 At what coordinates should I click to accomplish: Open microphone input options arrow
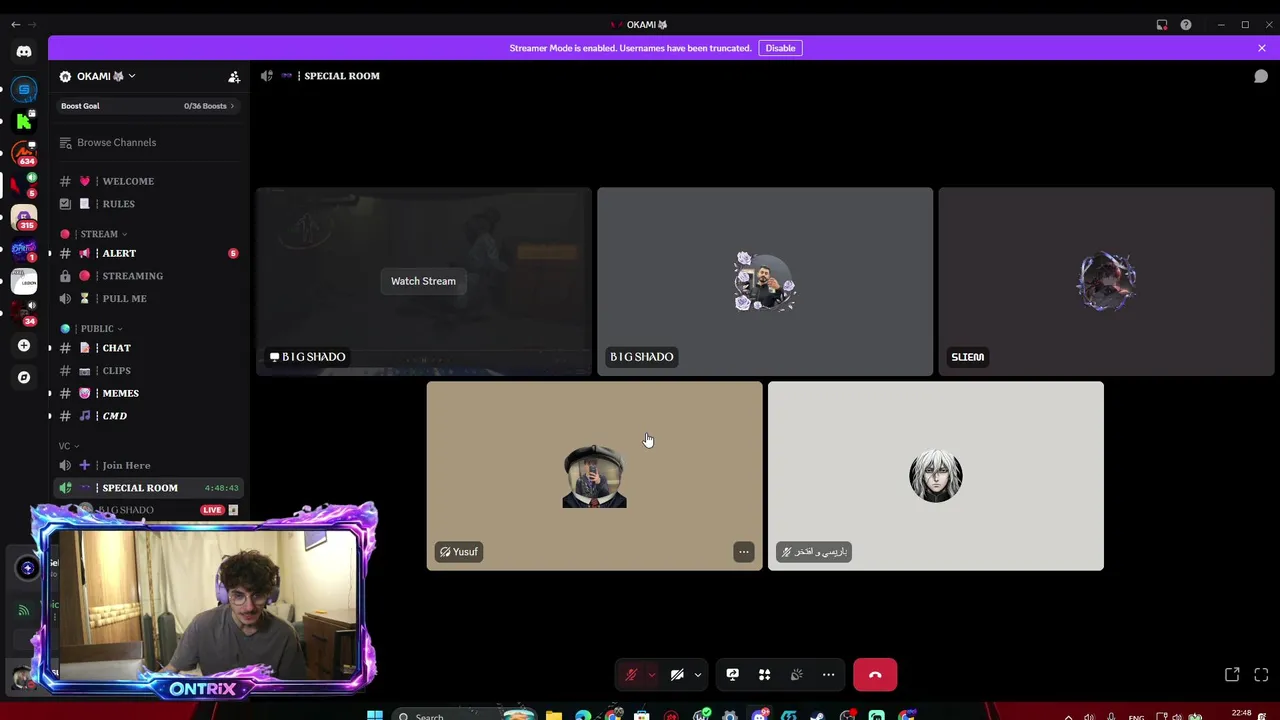651,675
